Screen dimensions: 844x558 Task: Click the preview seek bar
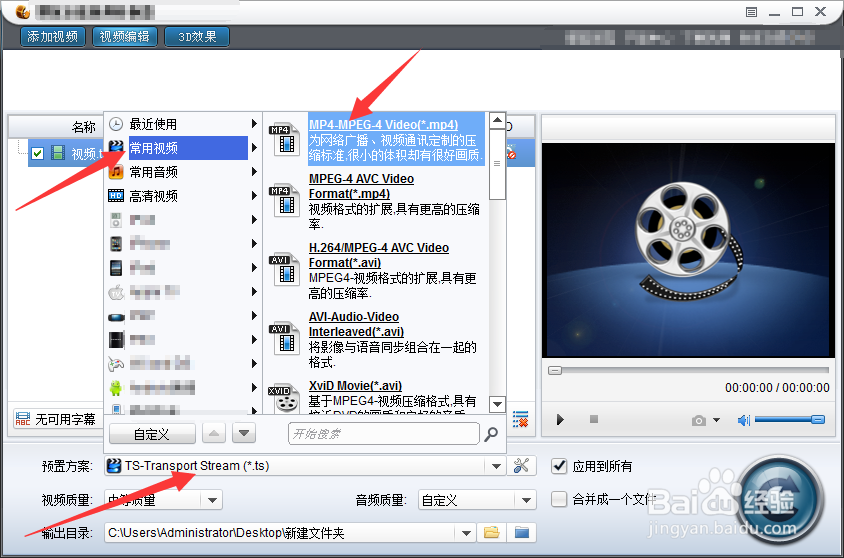[688, 370]
